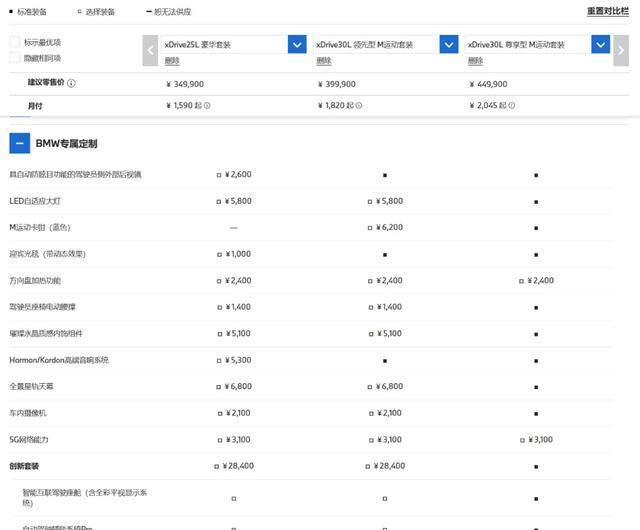Check the 隐藏相同项 checkbox
This screenshot has height=530, width=640.
click(15, 58)
